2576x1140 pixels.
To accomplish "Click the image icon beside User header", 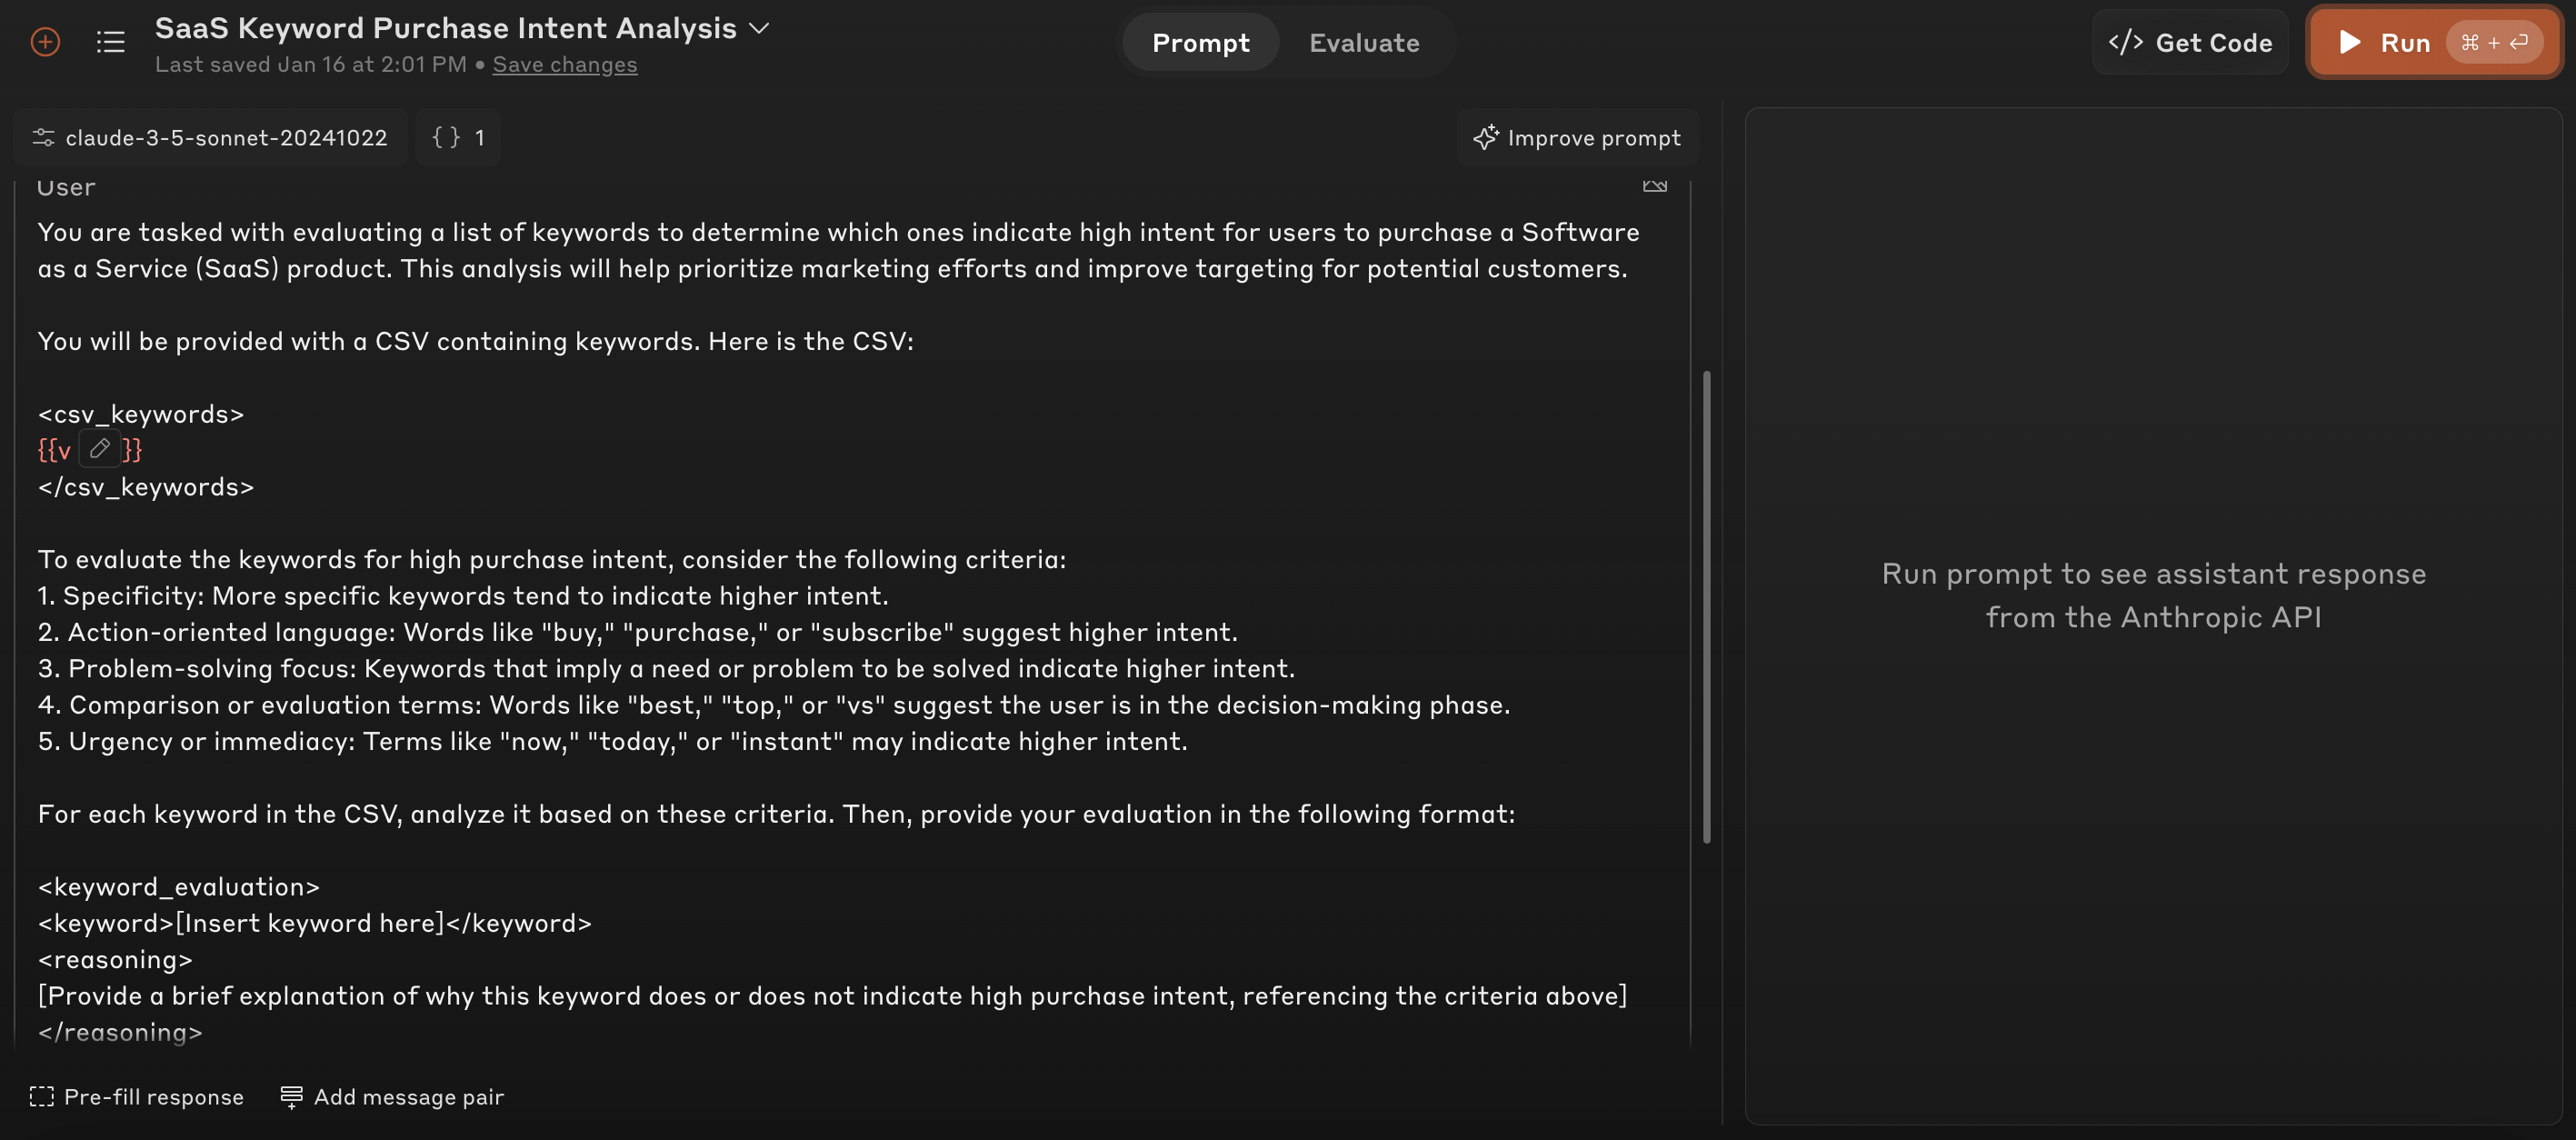I will [x=1654, y=186].
